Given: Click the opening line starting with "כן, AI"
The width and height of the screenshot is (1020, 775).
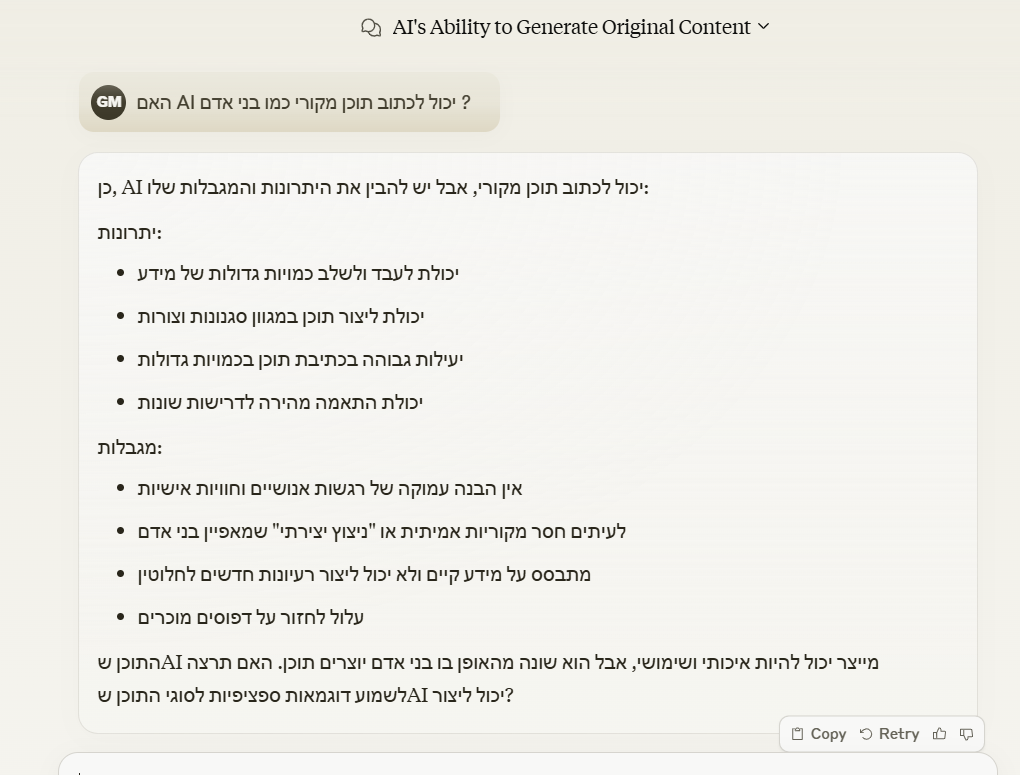Looking at the screenshot, I should pos(373,188).
